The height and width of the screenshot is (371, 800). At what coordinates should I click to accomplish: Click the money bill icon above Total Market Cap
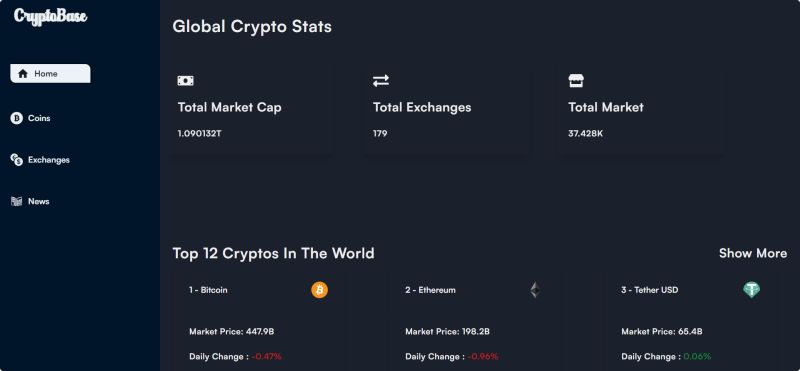[x=185, y=81]
